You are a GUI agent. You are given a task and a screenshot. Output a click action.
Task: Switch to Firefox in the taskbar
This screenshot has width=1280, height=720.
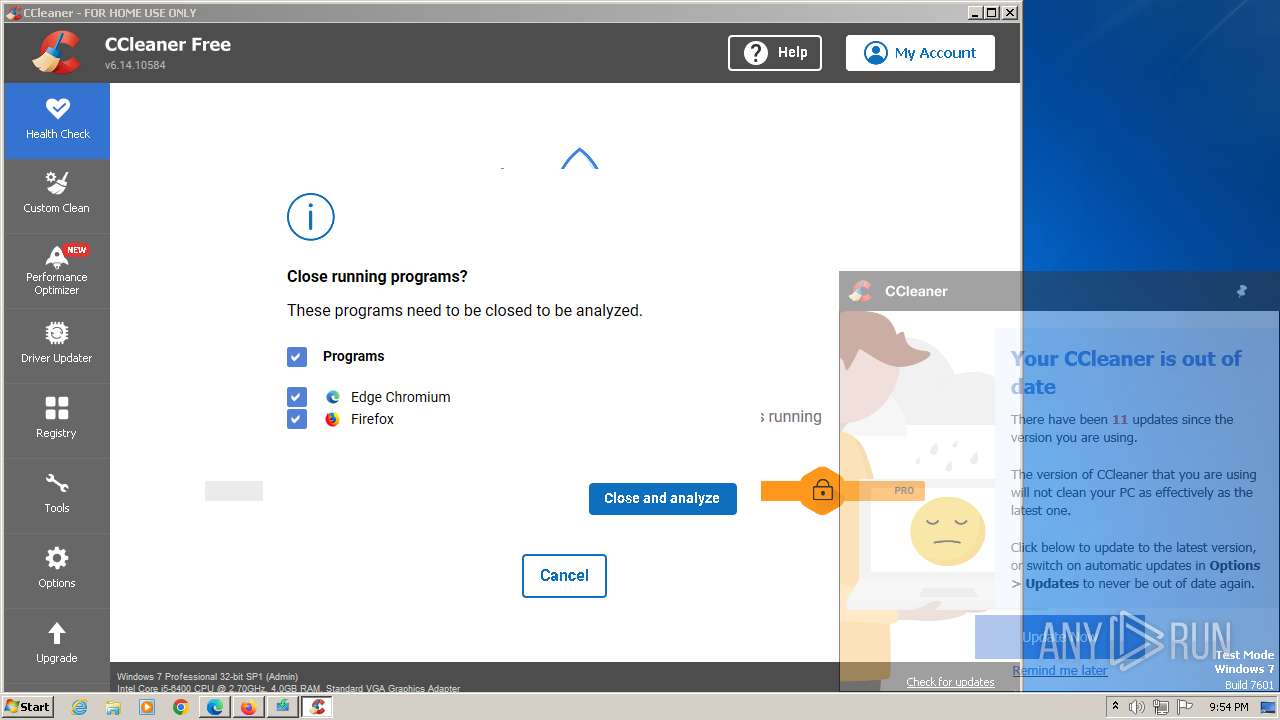click(248, 707)
